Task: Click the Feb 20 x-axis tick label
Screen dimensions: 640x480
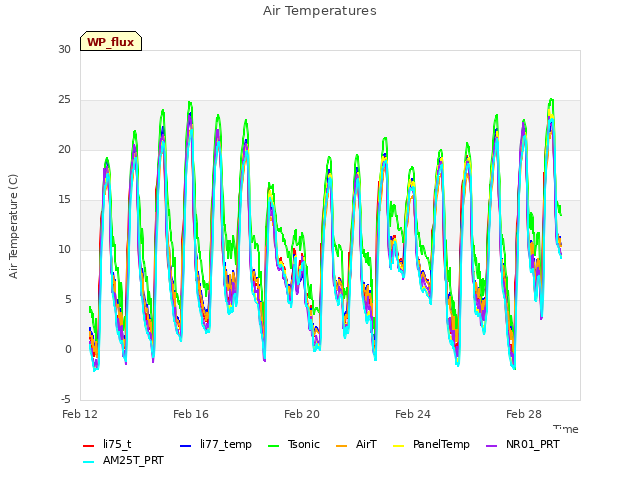Action: click(x=302, y=414)
